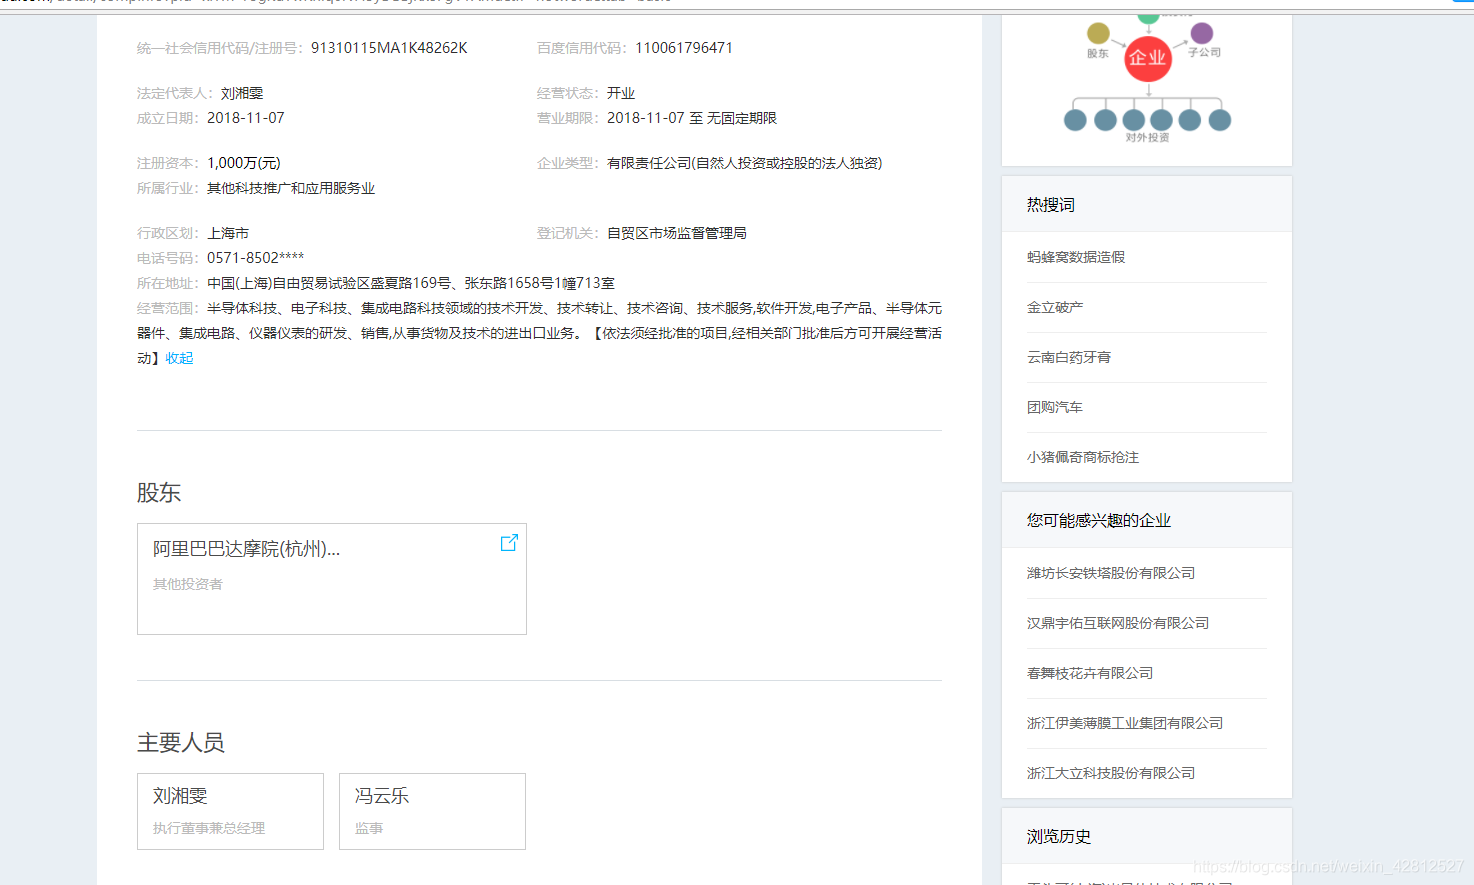Click the red 企业 circle in relationship graph

1147,58
